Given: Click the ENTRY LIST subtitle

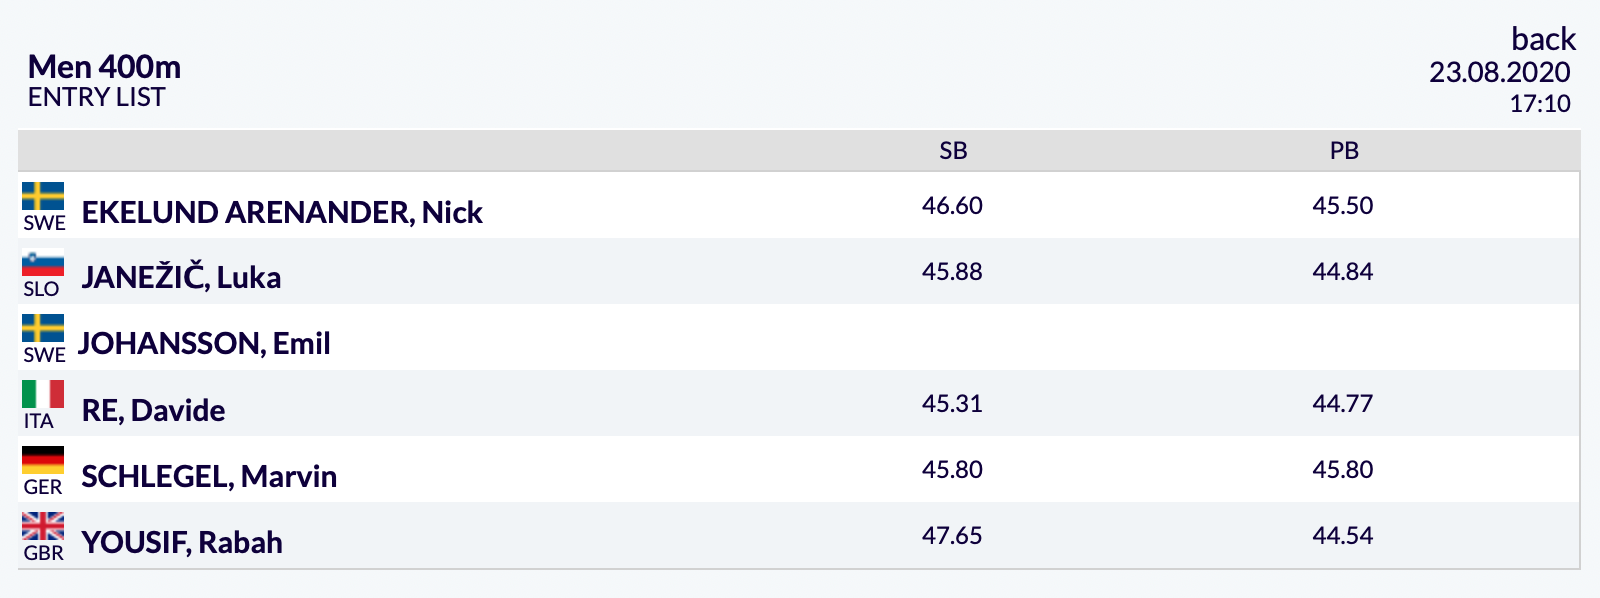Looking at the screenshot, I should (x=96, y=97).
